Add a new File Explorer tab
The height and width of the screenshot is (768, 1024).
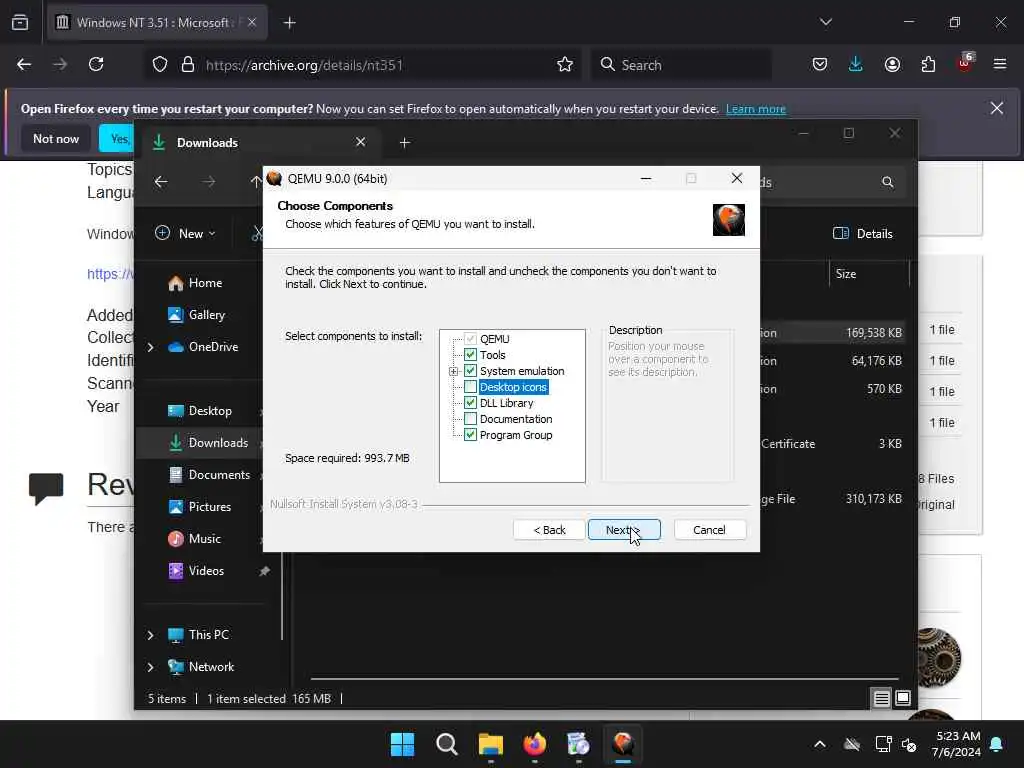point(405,142)
